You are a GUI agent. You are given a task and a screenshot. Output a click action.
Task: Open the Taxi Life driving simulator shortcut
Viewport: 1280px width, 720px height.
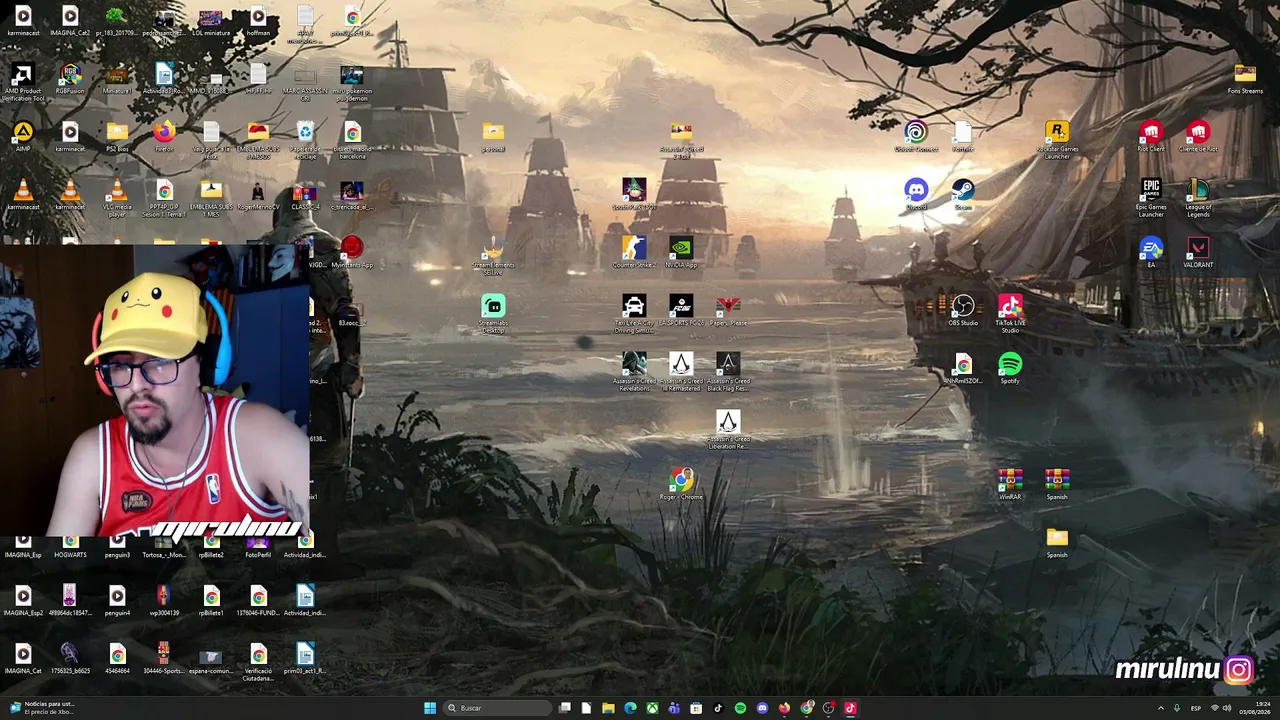pyautogui.click(x=634, y=313)
